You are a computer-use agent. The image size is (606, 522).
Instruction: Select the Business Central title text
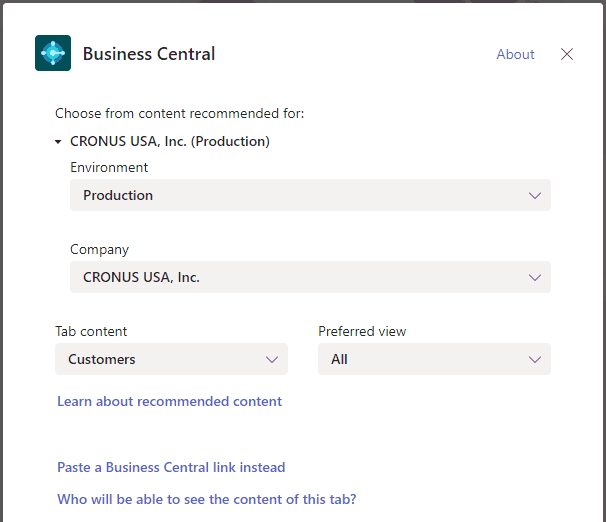[149, 54]
